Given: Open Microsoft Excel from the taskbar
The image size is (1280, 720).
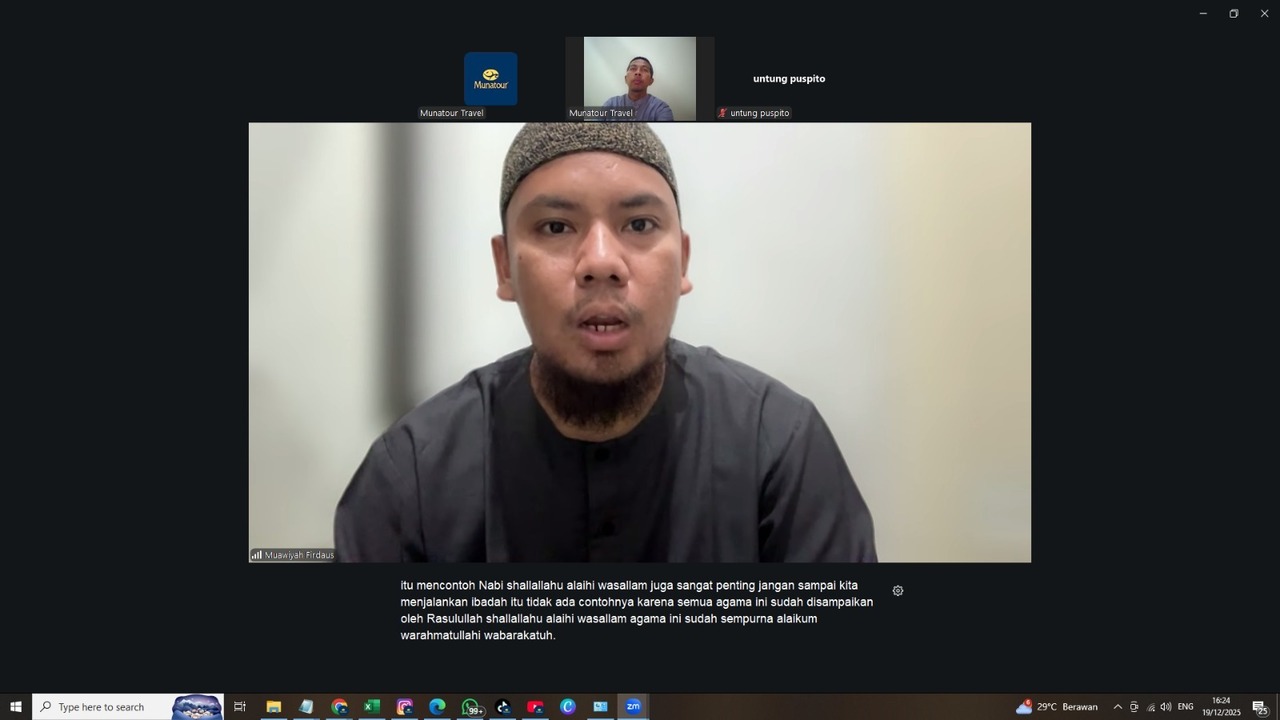Looking at the screenshot, I should click(371, 707).
